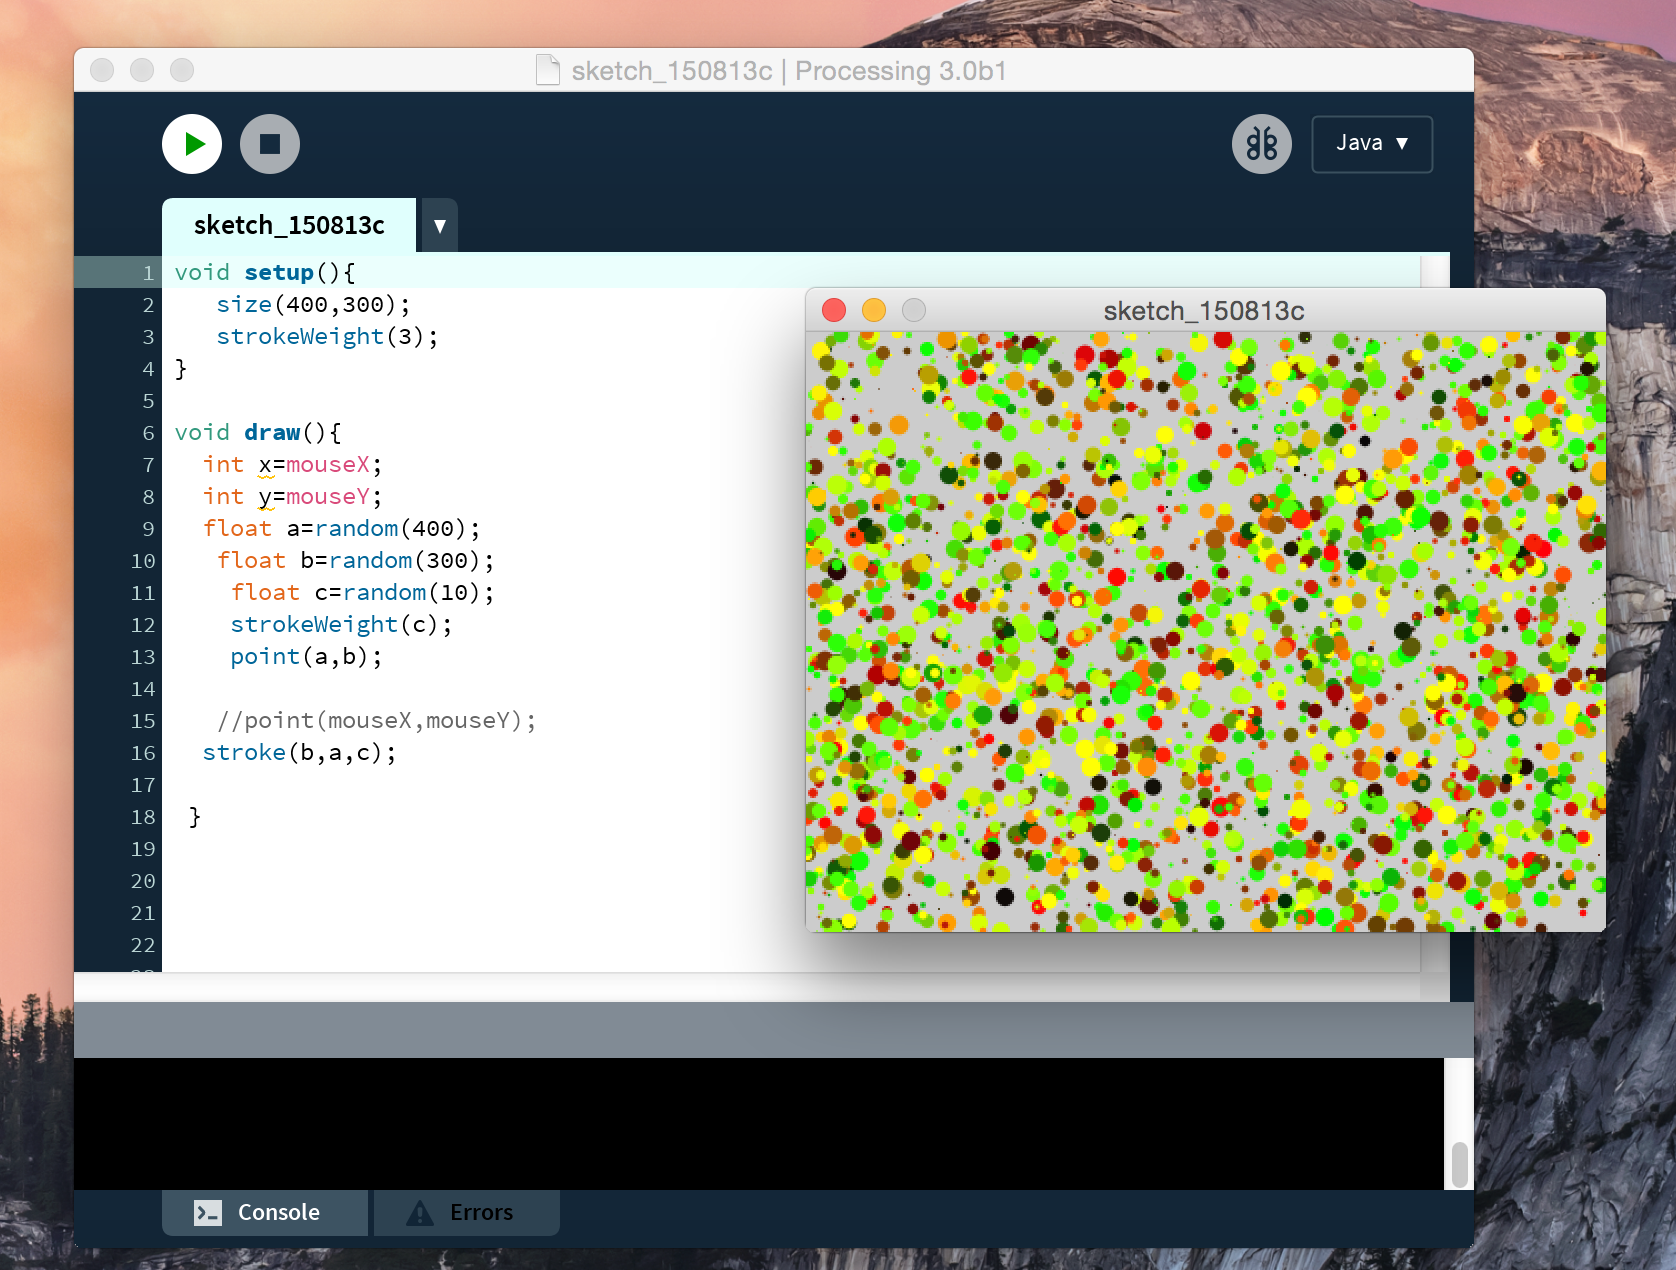Open the Errors tab
The image size is (1676, 1270).
[x=466, y=1212]
